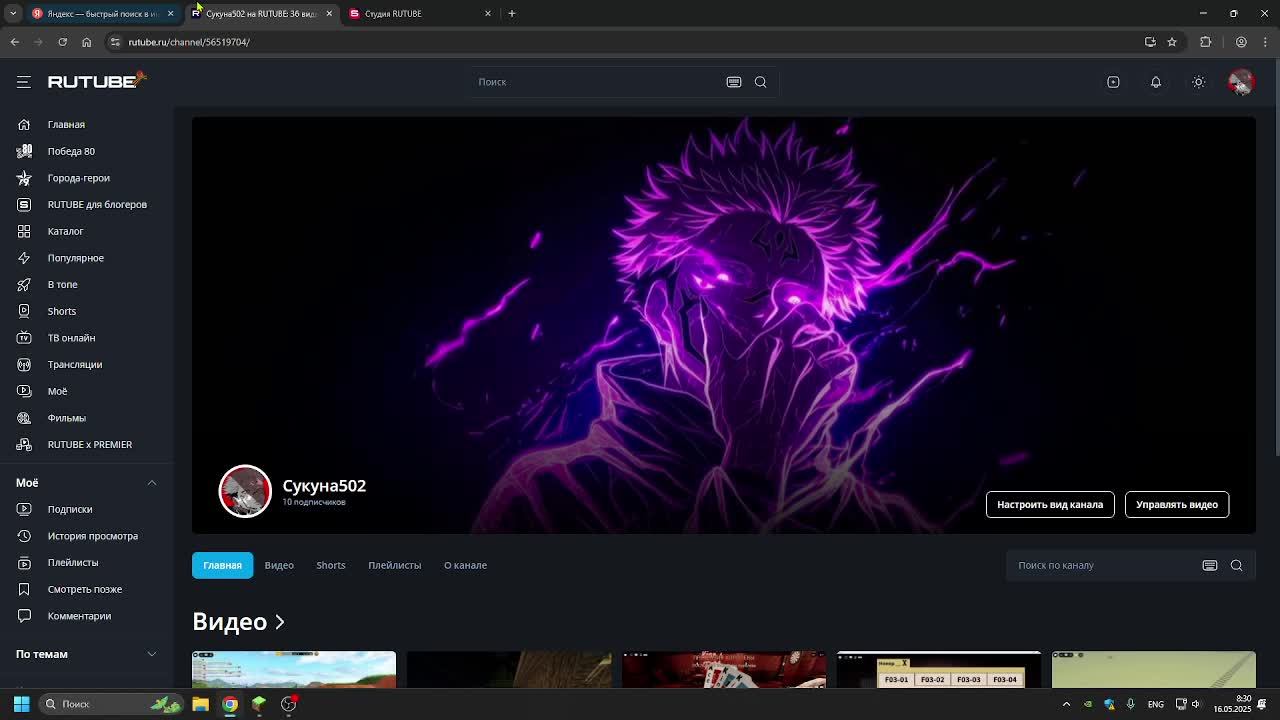Open the notifications bell
The width and height of the screenshot is (1280, 720).
[x=1156, y=82]
